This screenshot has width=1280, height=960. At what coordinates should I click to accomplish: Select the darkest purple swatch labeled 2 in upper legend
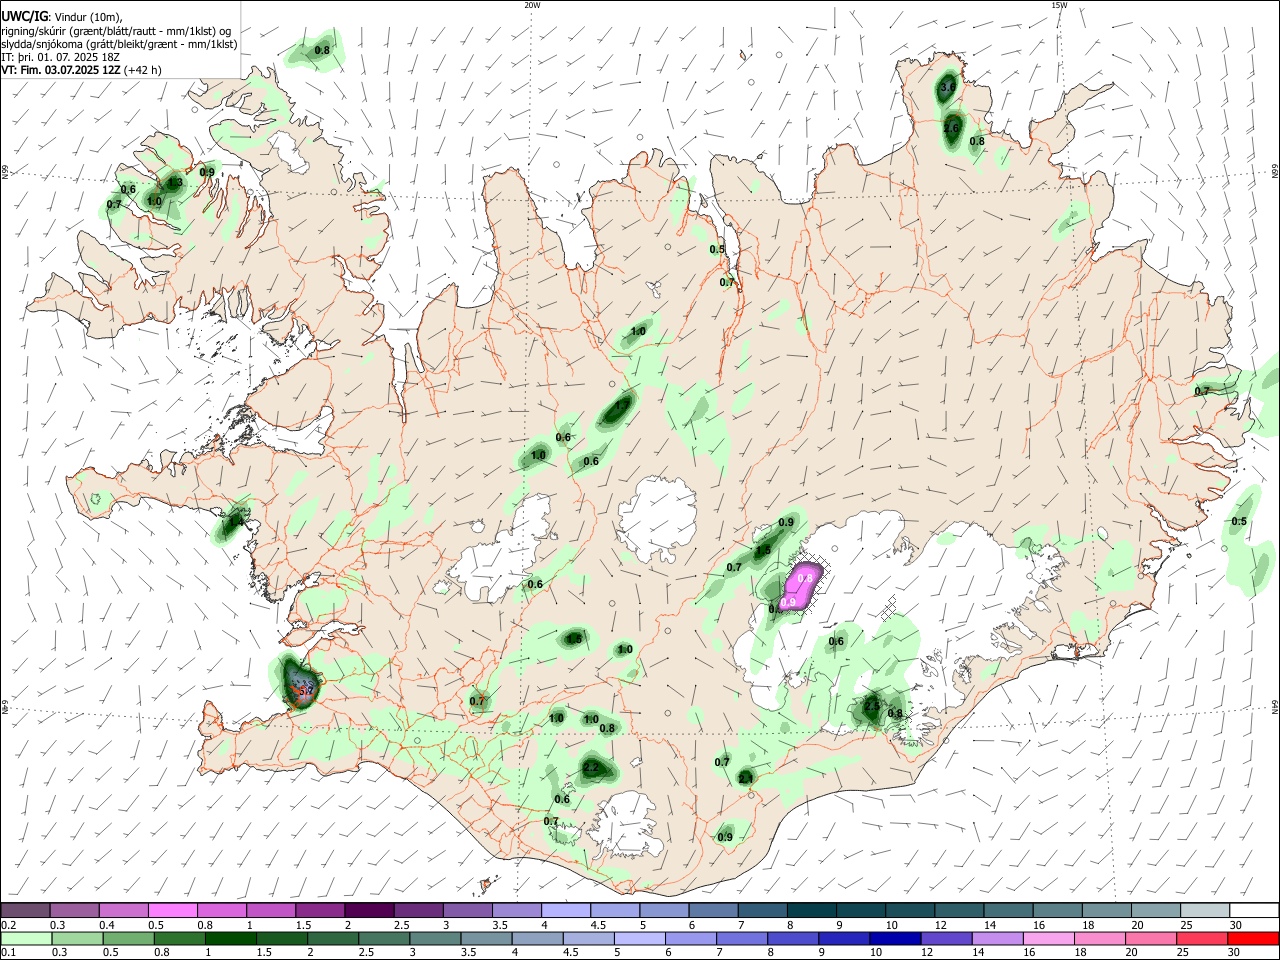click(x=369, y=909)
